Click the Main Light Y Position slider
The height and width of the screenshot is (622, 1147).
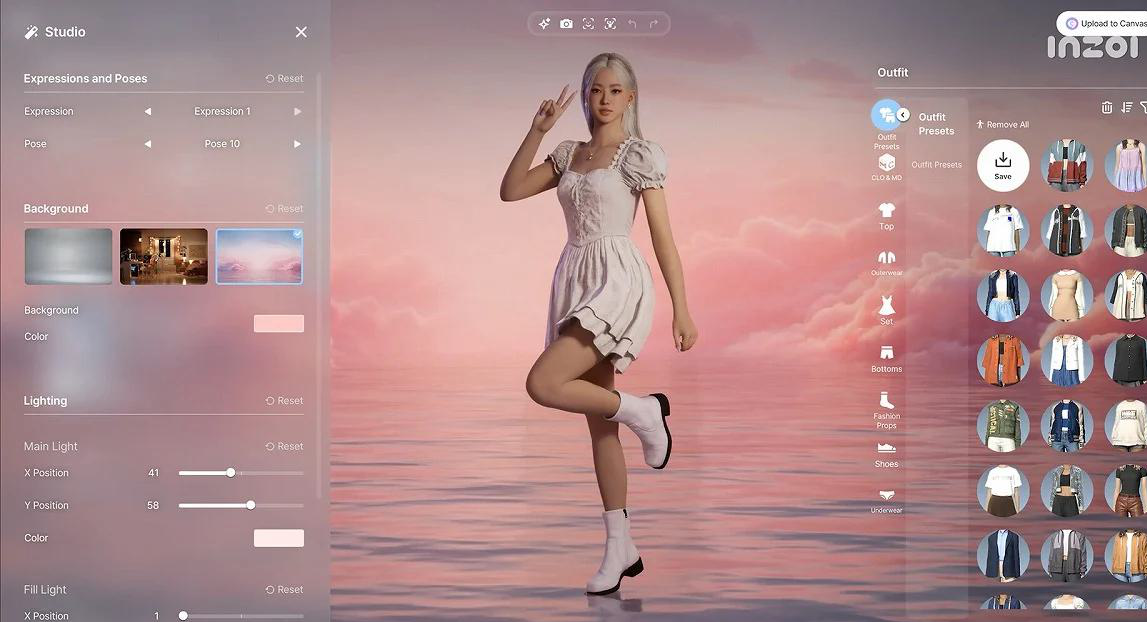coord(241,505)
